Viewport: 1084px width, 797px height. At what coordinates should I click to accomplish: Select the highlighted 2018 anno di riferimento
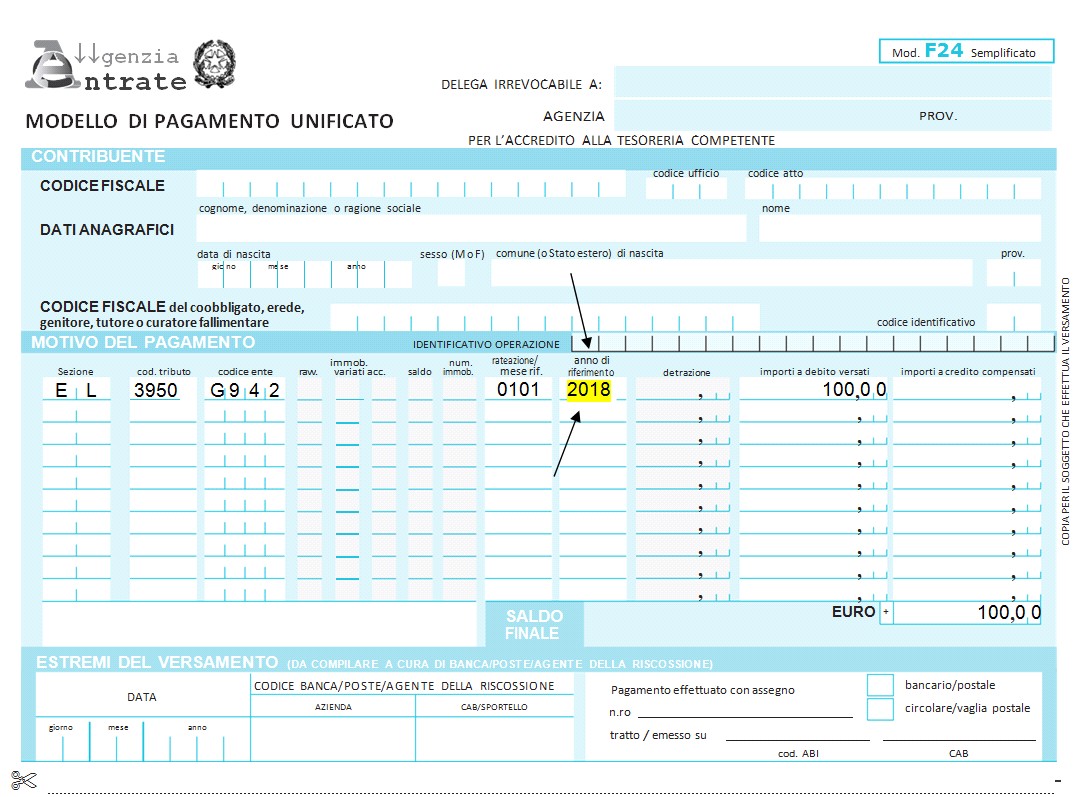click(x=588, y=390)
